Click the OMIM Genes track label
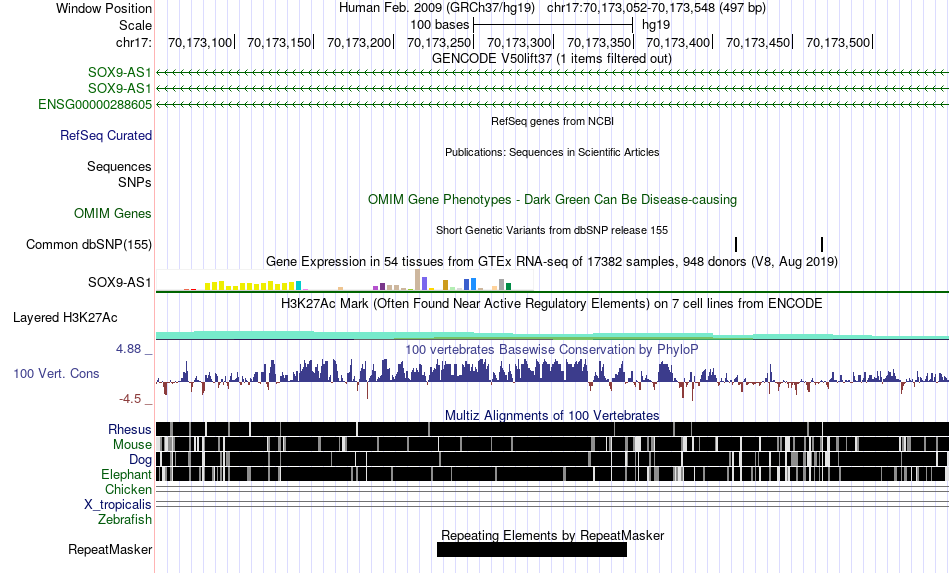 tap(113, 214)
